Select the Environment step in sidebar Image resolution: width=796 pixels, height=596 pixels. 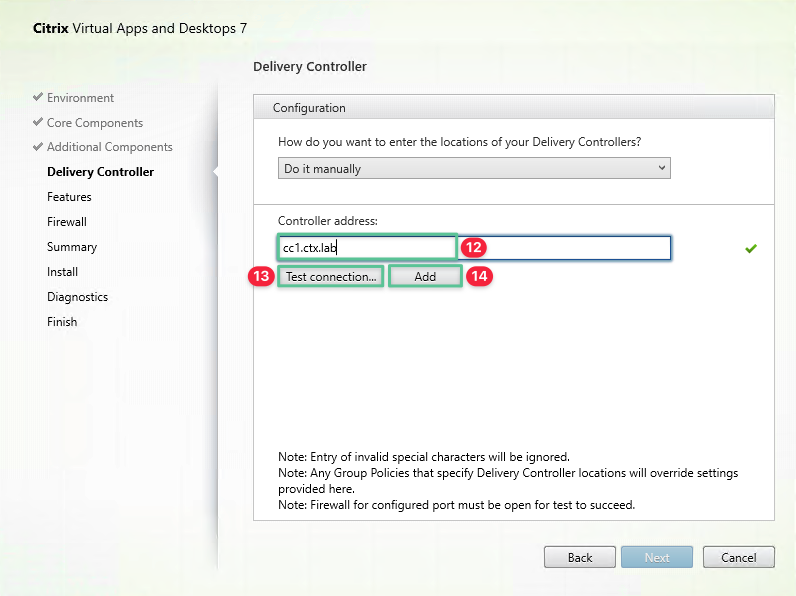click(x=80, y=97)
